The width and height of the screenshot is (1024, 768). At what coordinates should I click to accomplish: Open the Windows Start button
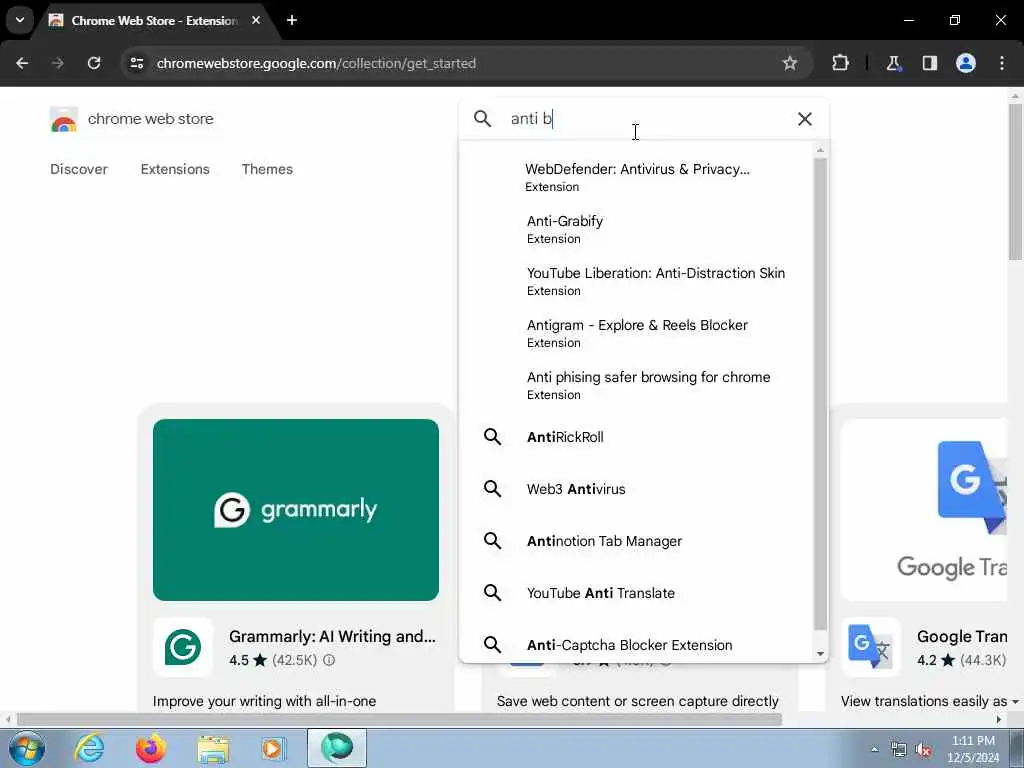point(26,748)
